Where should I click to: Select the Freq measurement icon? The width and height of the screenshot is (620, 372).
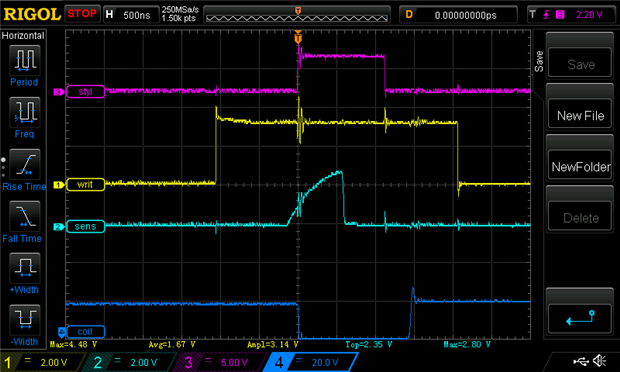click(x=25, y=112)
